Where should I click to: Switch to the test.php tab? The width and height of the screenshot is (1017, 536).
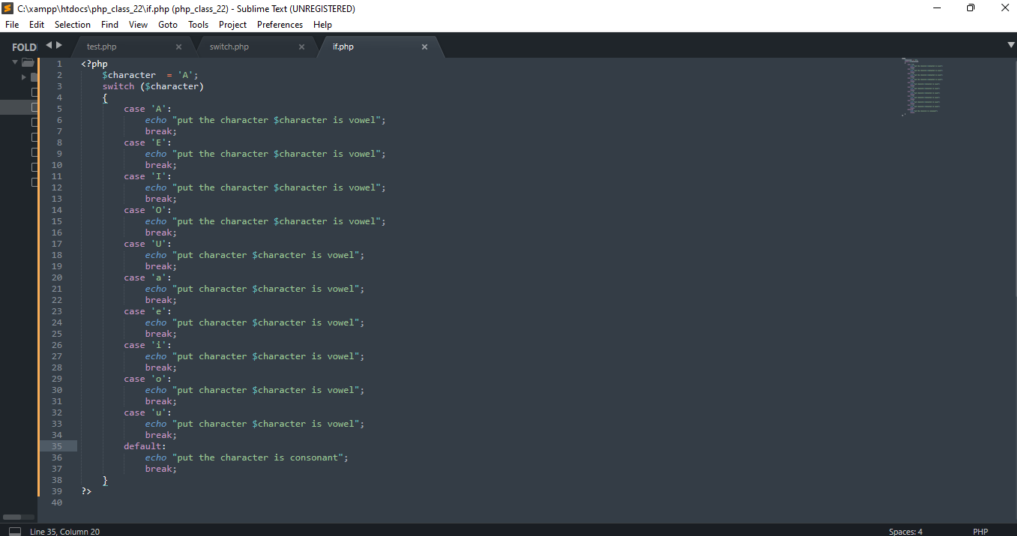point(102,47)
